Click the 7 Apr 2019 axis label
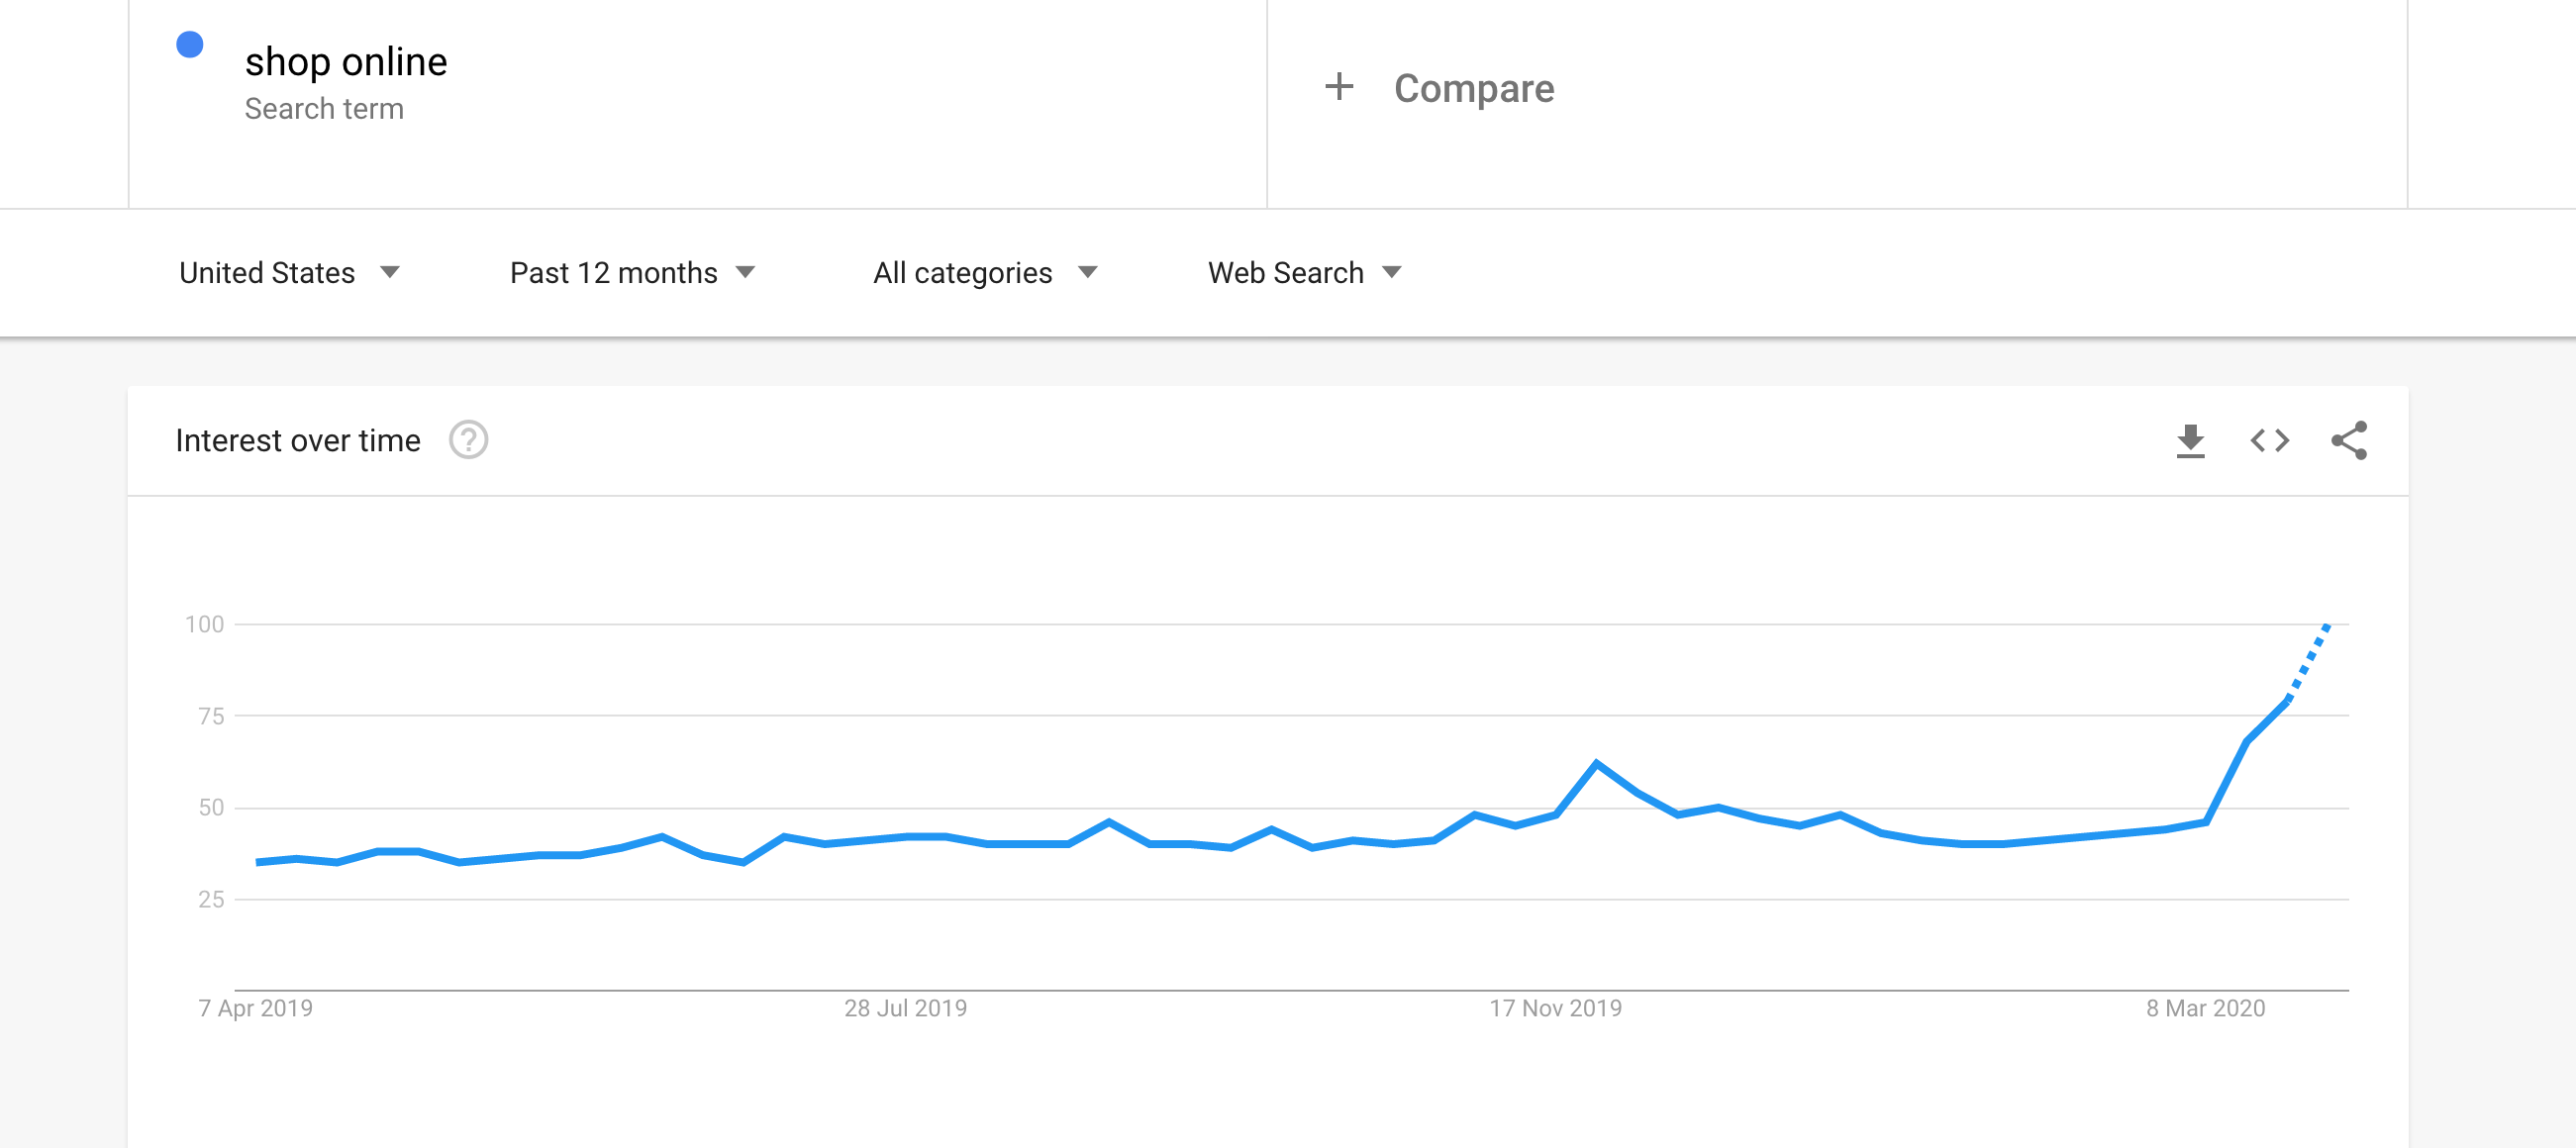The height and width of the screenshot is (1148, 2576). coord(255,1008)
